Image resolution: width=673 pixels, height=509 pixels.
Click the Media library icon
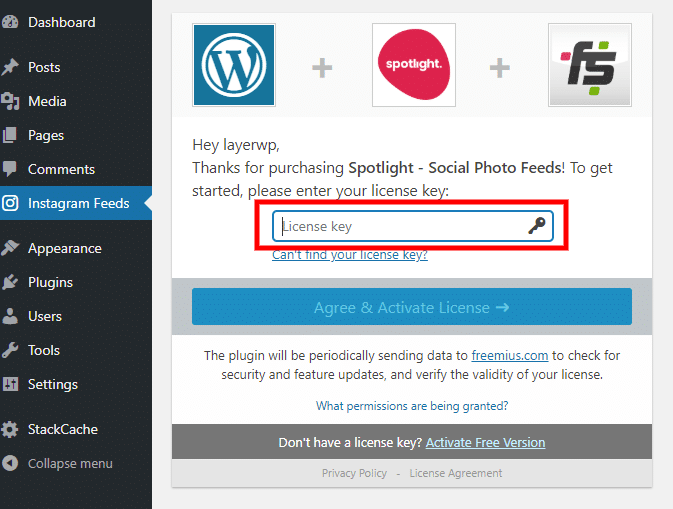click(9, 101)
